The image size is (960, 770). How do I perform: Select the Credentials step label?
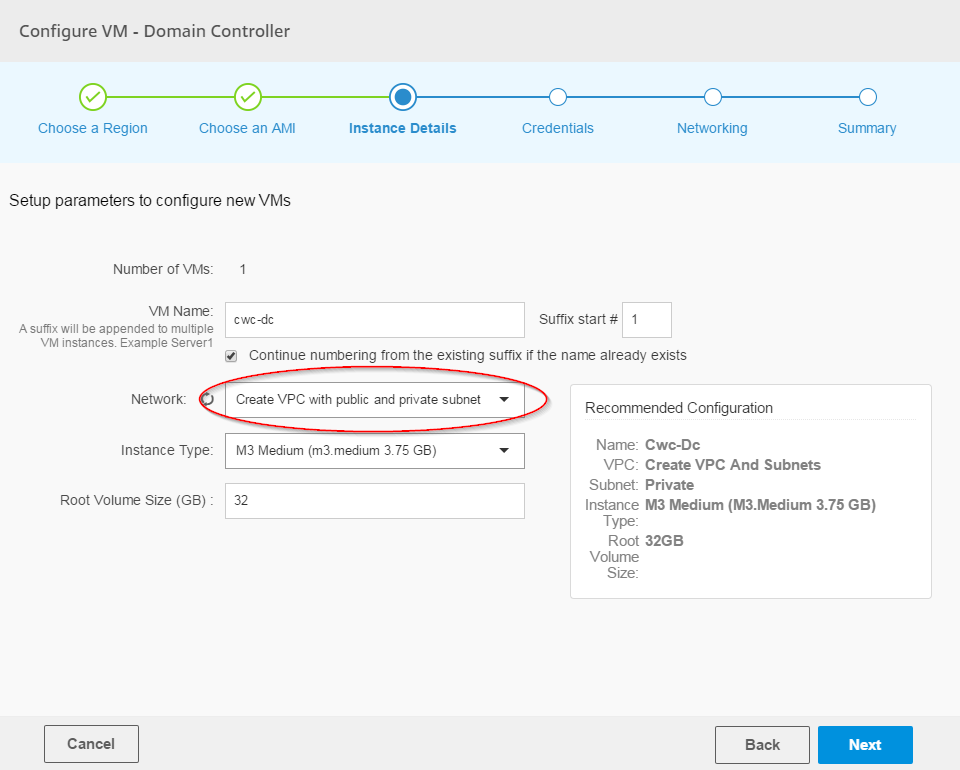[x=558, y=128]
